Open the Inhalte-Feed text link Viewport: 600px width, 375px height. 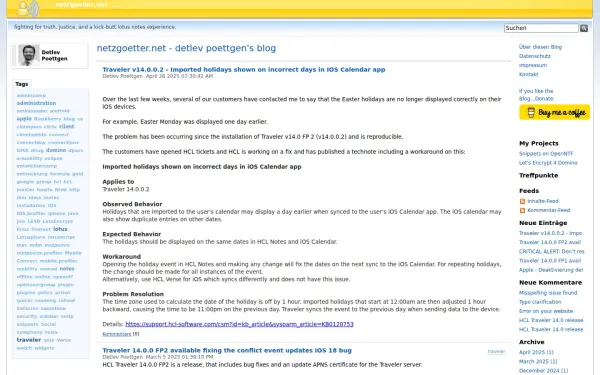543,201
